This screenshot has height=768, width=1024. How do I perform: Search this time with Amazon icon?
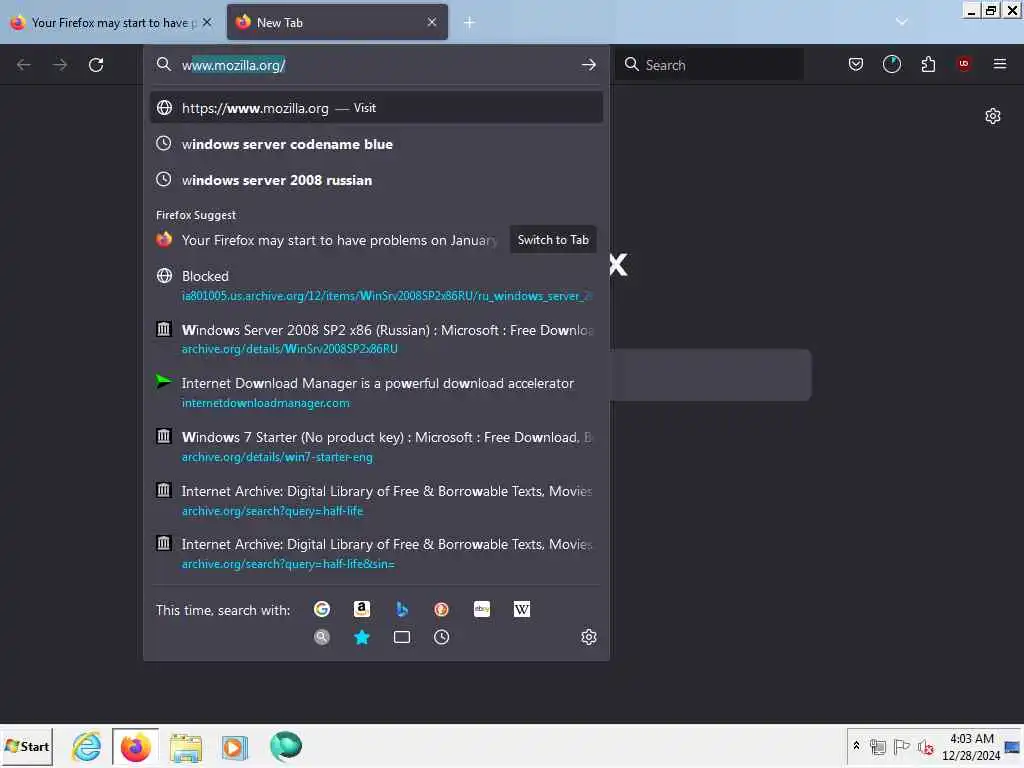click(362, 609)
